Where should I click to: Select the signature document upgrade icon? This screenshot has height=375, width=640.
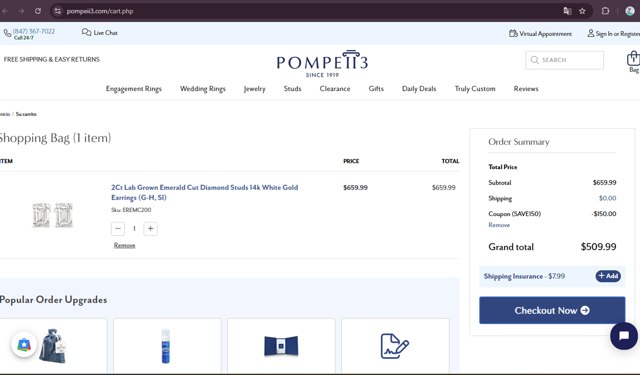pyautogui.click(x=394, y=346)
